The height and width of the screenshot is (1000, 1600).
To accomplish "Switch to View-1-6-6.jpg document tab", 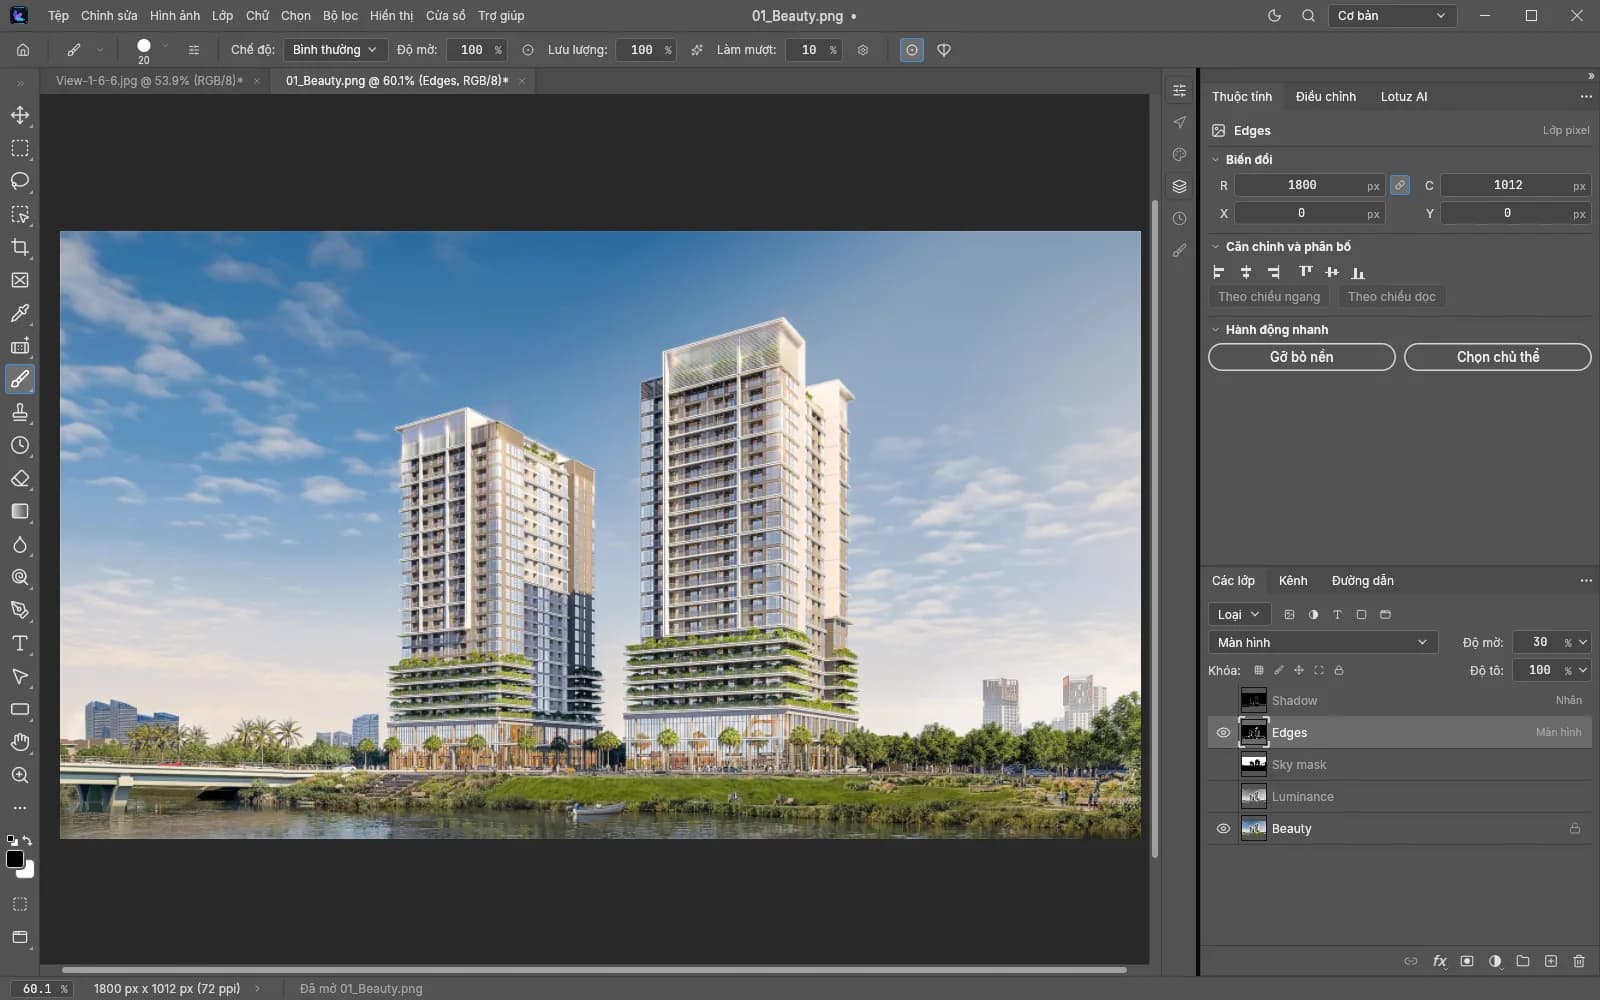I will pos(149,81).
